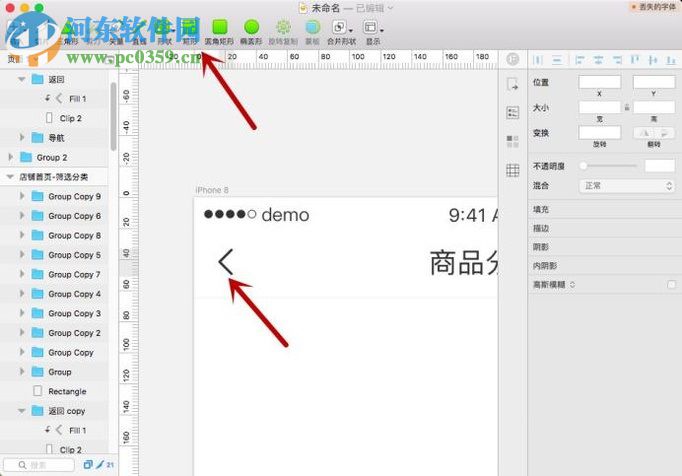The height and width of the screenshot is (476, 682).
Task: Open the blur type selector next to 高斯模糊
Action: pyautogui.click(x=572, y=285)
